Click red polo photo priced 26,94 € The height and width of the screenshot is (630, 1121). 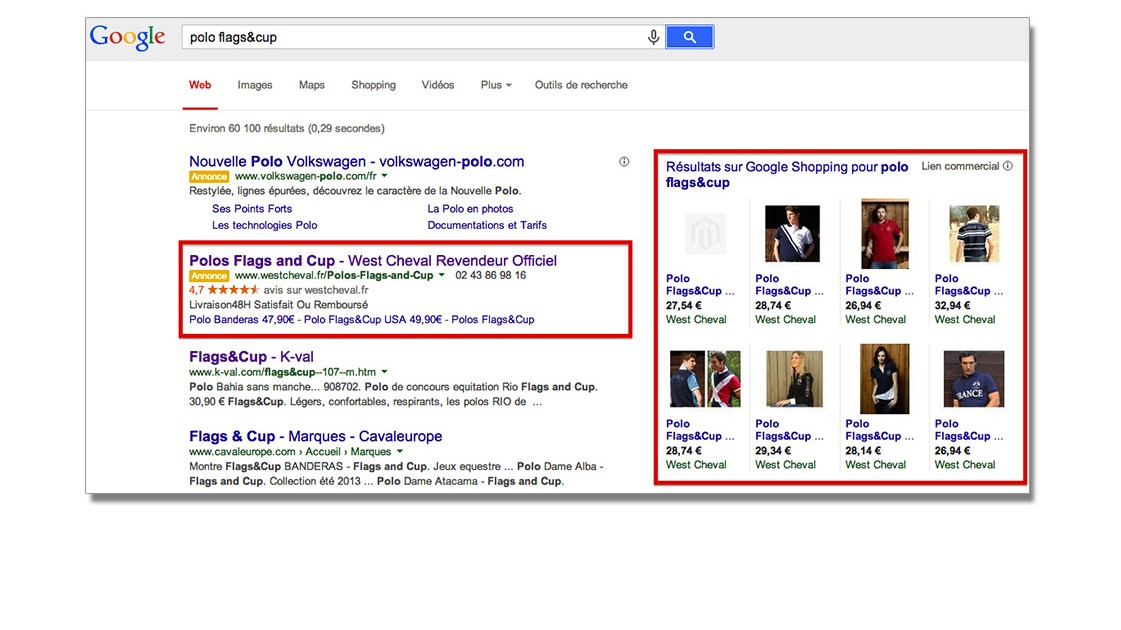885,234
